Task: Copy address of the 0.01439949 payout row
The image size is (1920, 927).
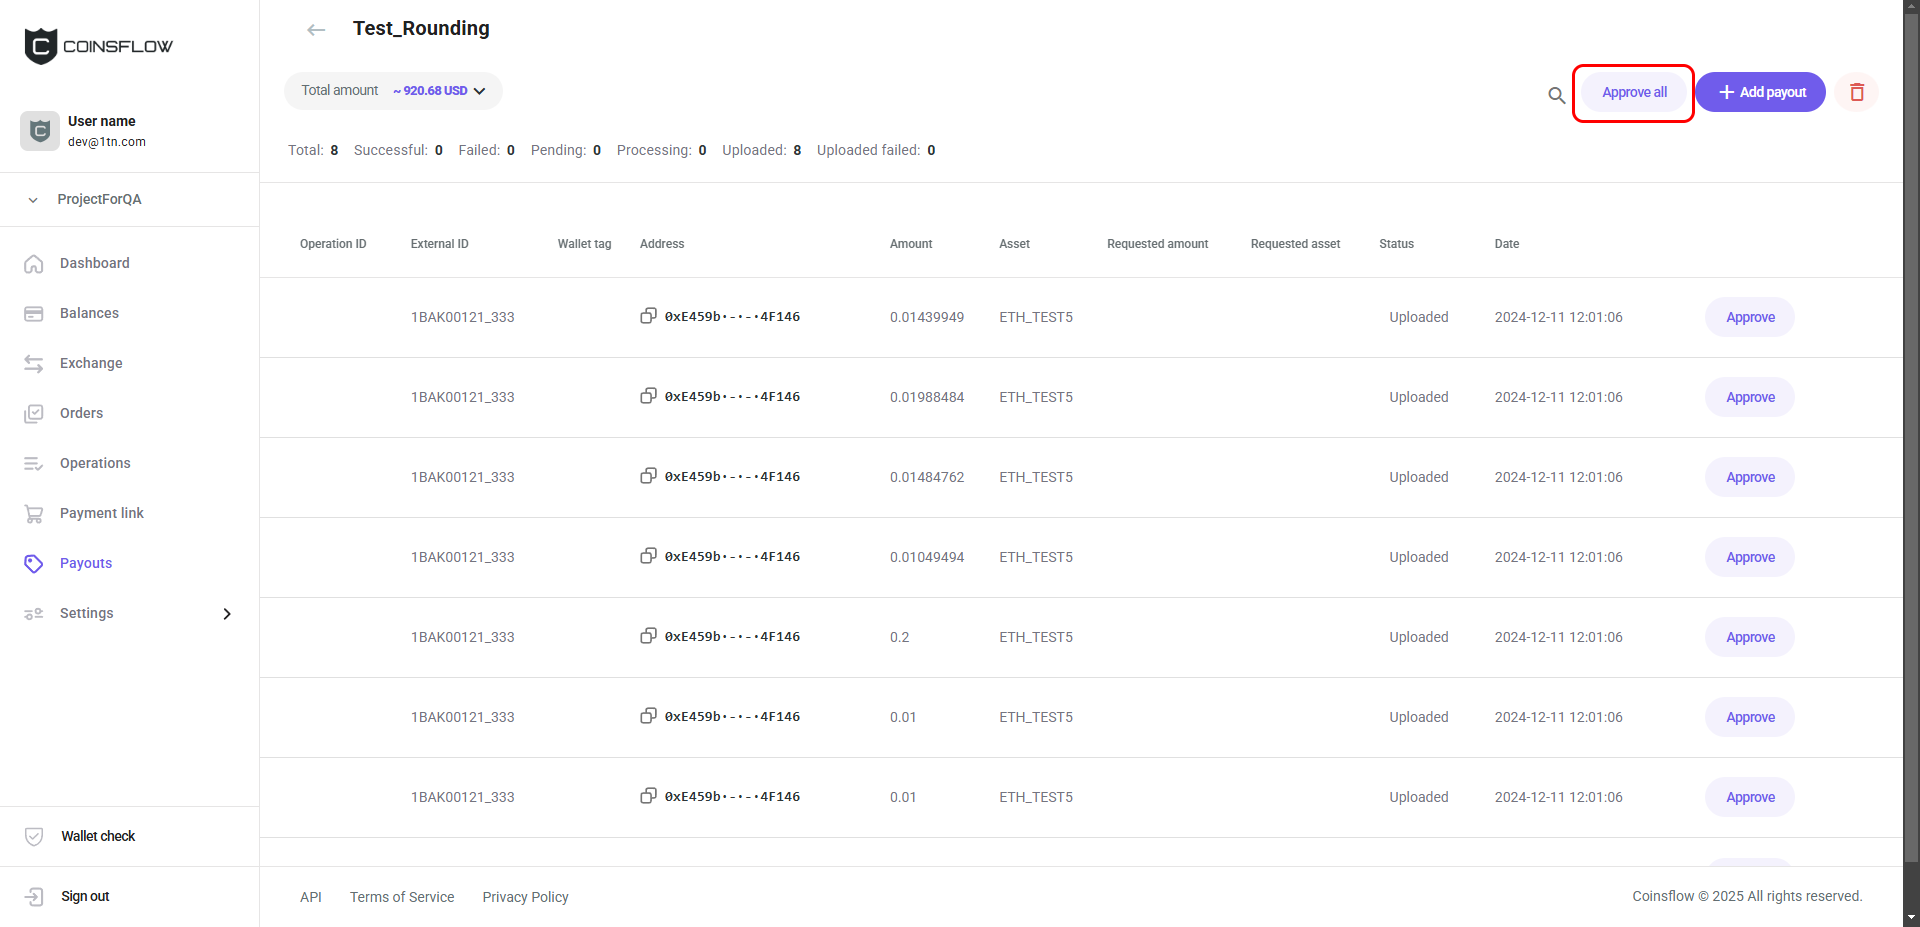Action: pyautogui.click(x=648, y=316)
